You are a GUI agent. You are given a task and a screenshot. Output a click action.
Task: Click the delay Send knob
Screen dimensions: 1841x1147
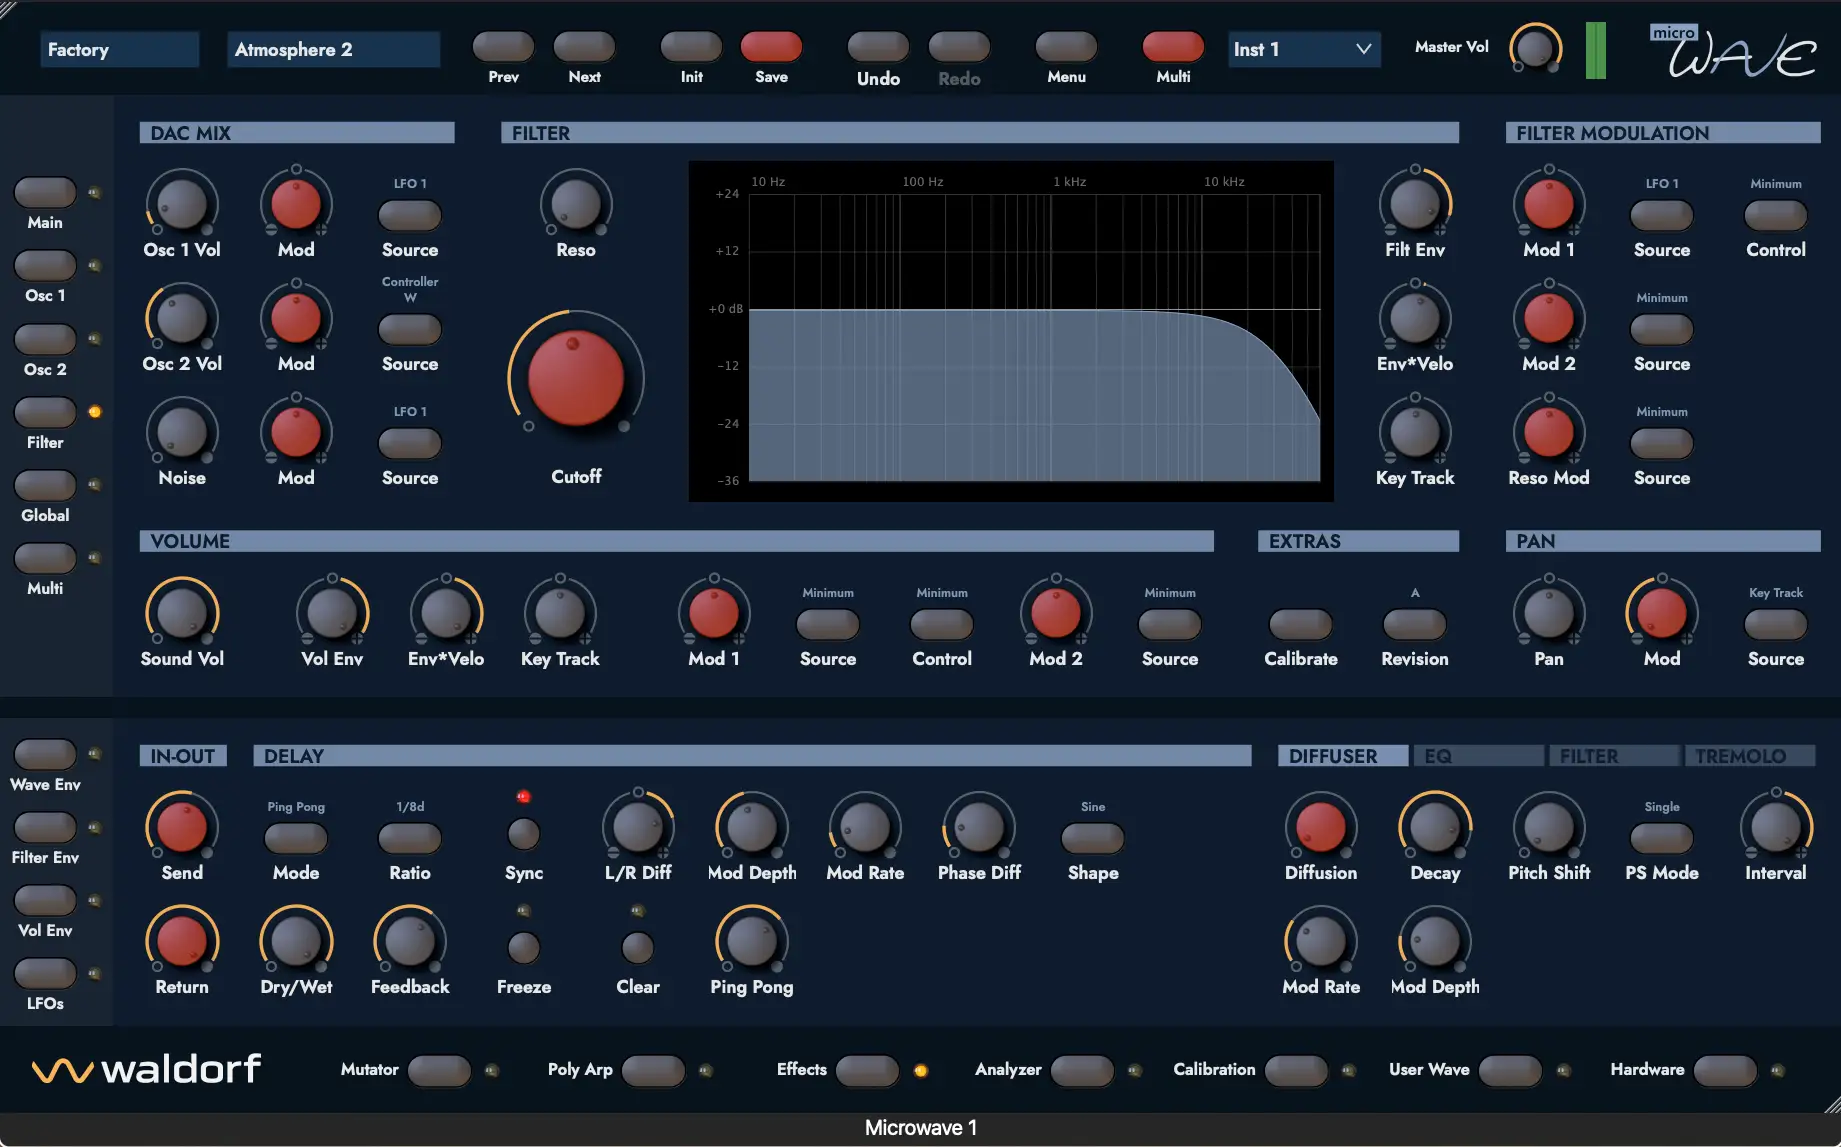(x=182, y=827)
